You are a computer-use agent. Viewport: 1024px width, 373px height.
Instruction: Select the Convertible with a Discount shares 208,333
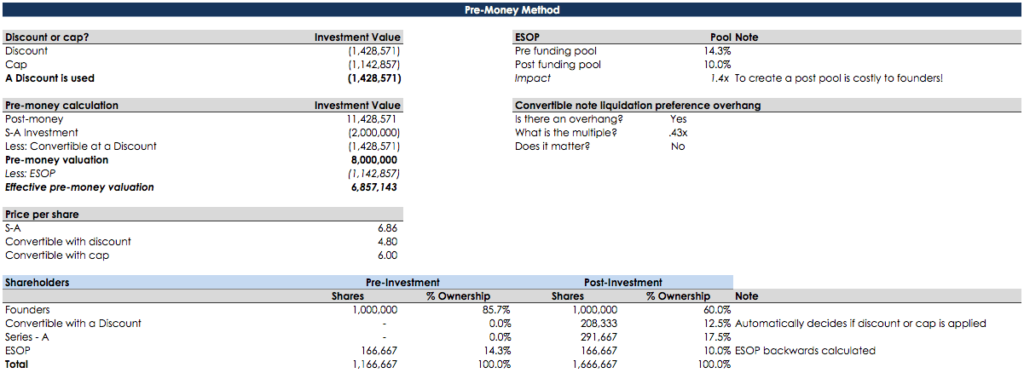[x=599, y=323]
